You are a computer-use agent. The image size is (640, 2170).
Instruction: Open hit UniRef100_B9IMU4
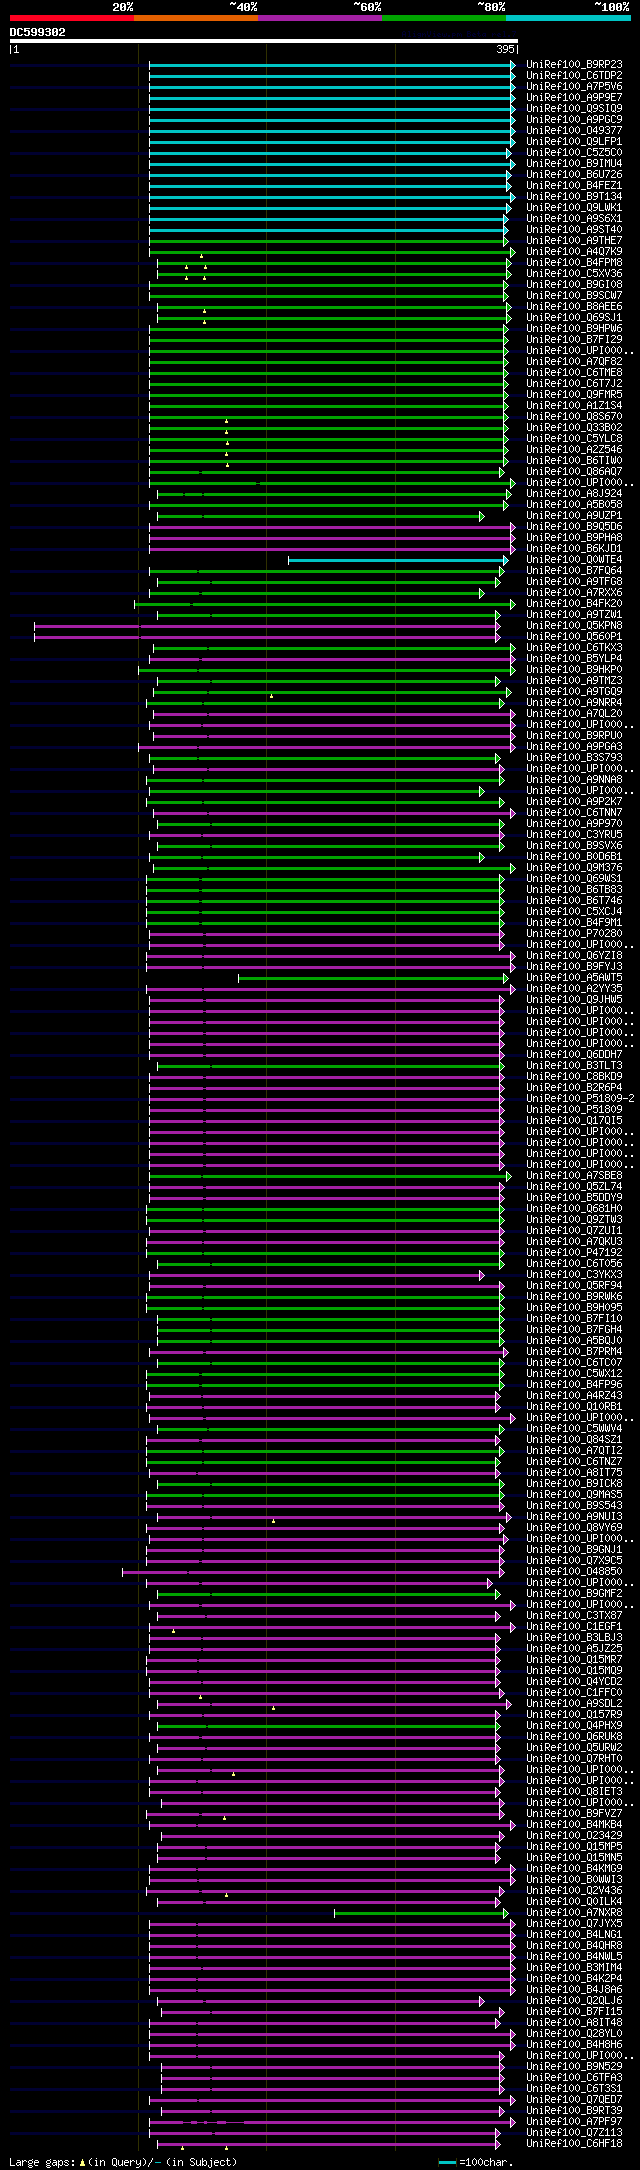(574, 163)
